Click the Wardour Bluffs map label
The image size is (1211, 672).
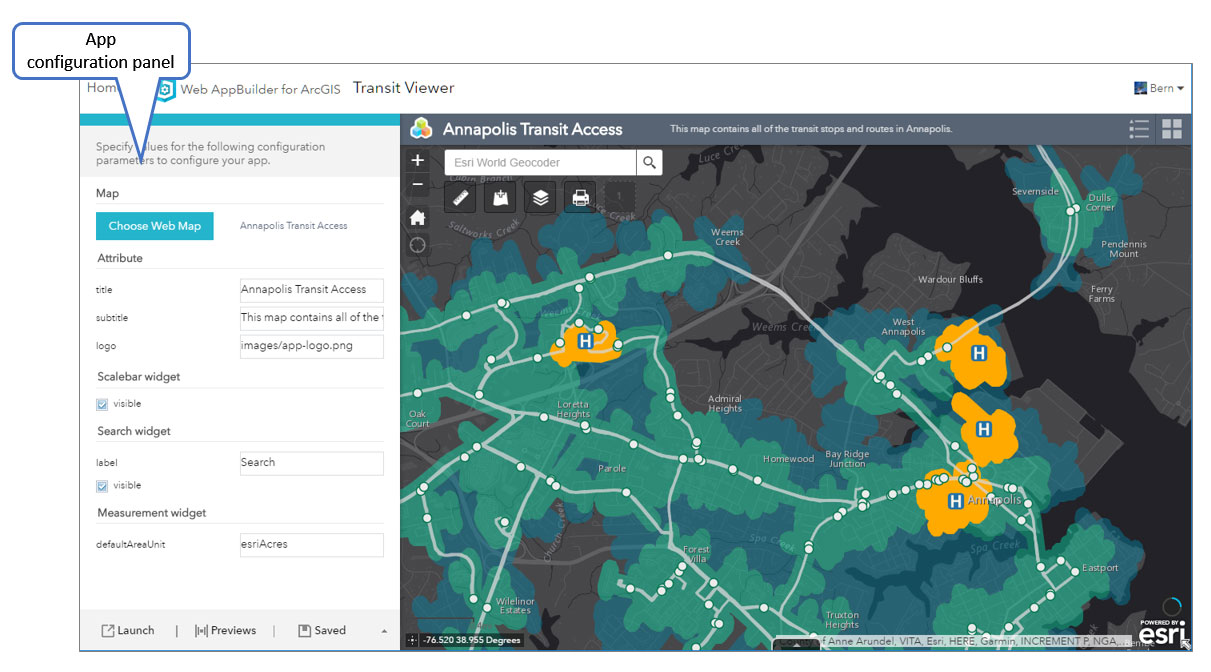click(x=950, y=280)
